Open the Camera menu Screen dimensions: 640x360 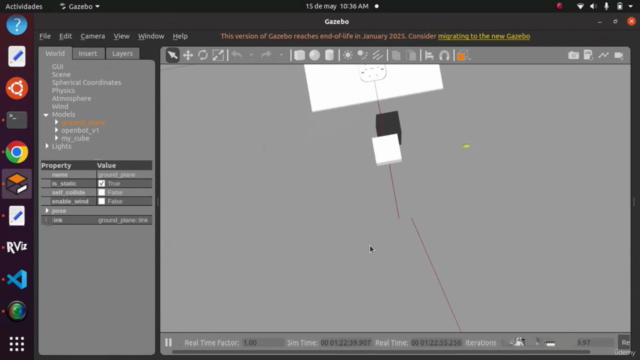[x=93, y=36]
